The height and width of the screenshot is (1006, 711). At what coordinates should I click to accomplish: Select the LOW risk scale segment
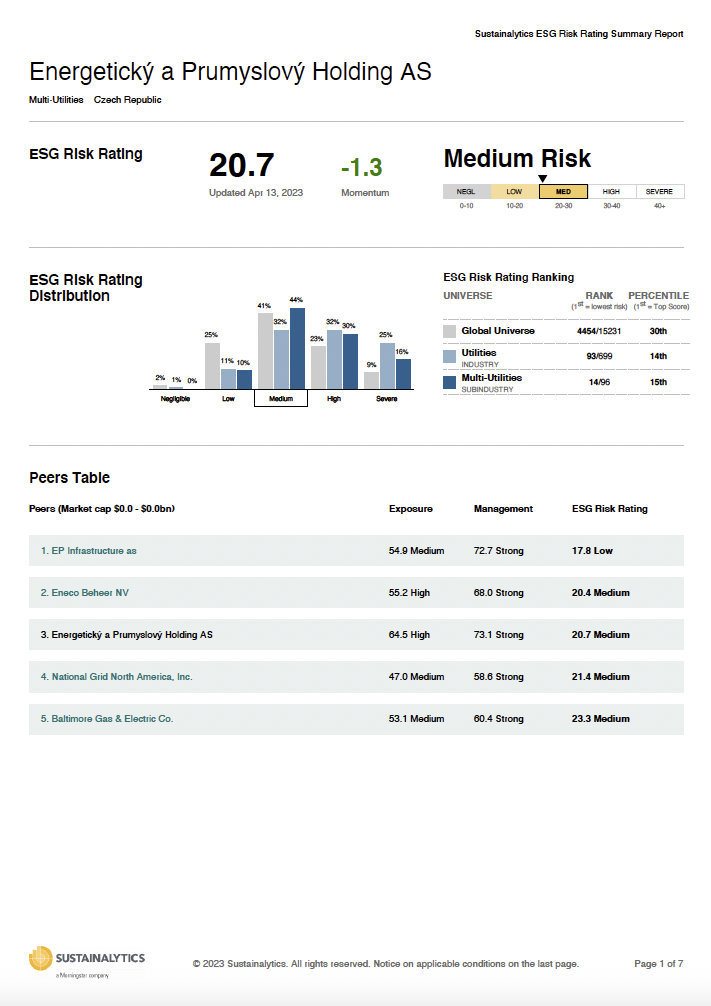[x=515, y=191]
